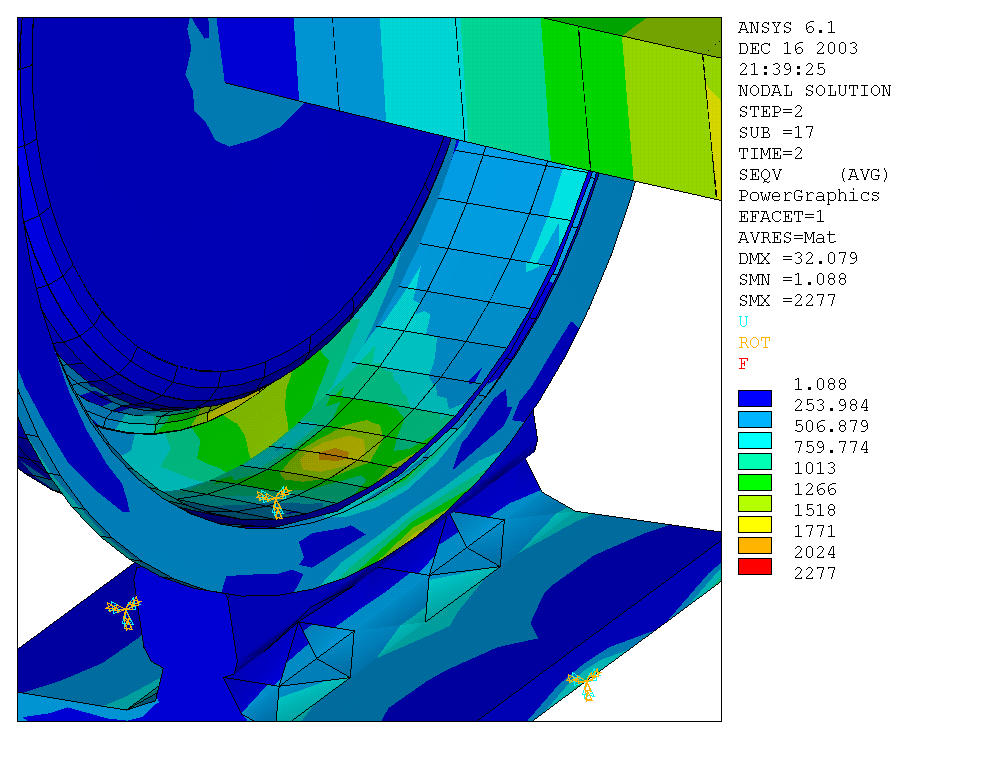Viewport: 985px width, 783px height.
Task: Click the constraint symbol inside the ring
Action: (275, 501)
